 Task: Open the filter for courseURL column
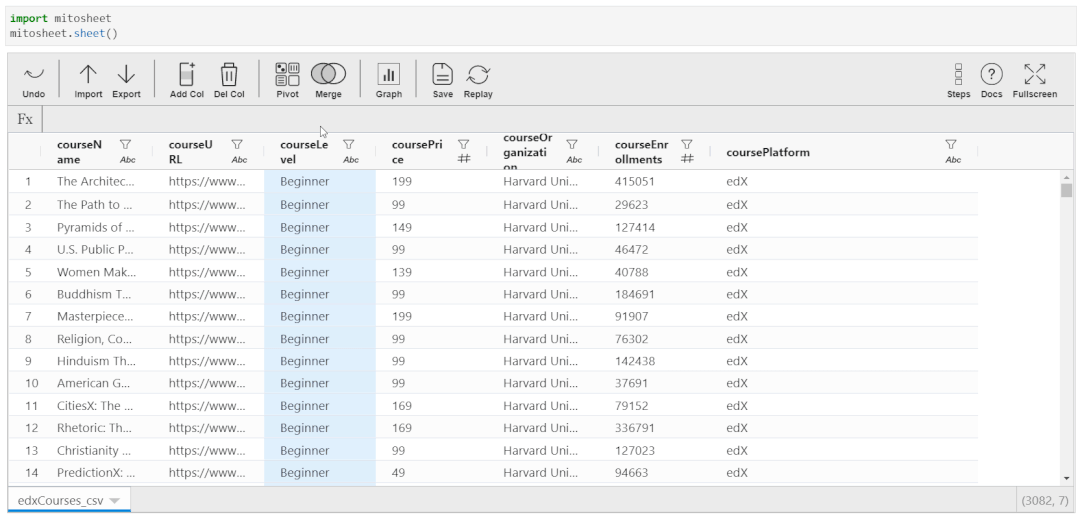pyautogui.click(x=237, y=145)
